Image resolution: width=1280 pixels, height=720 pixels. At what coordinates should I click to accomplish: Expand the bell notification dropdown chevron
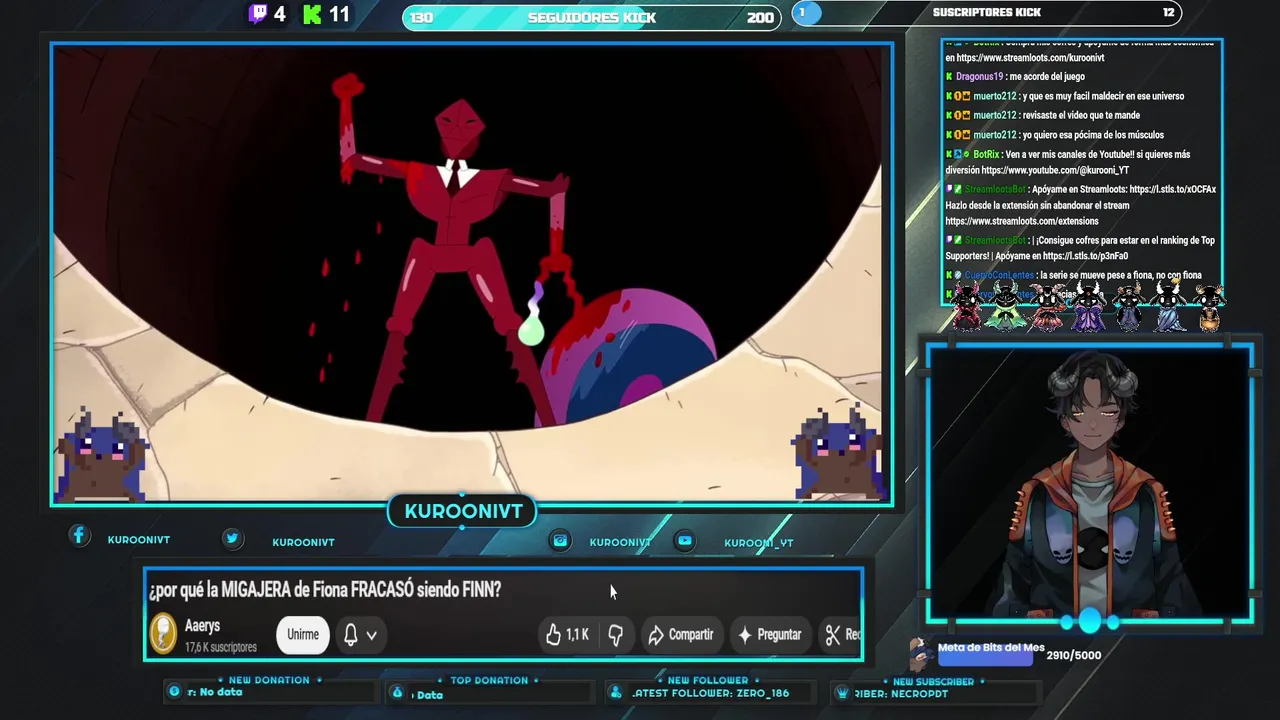click(x=371, y=635)
